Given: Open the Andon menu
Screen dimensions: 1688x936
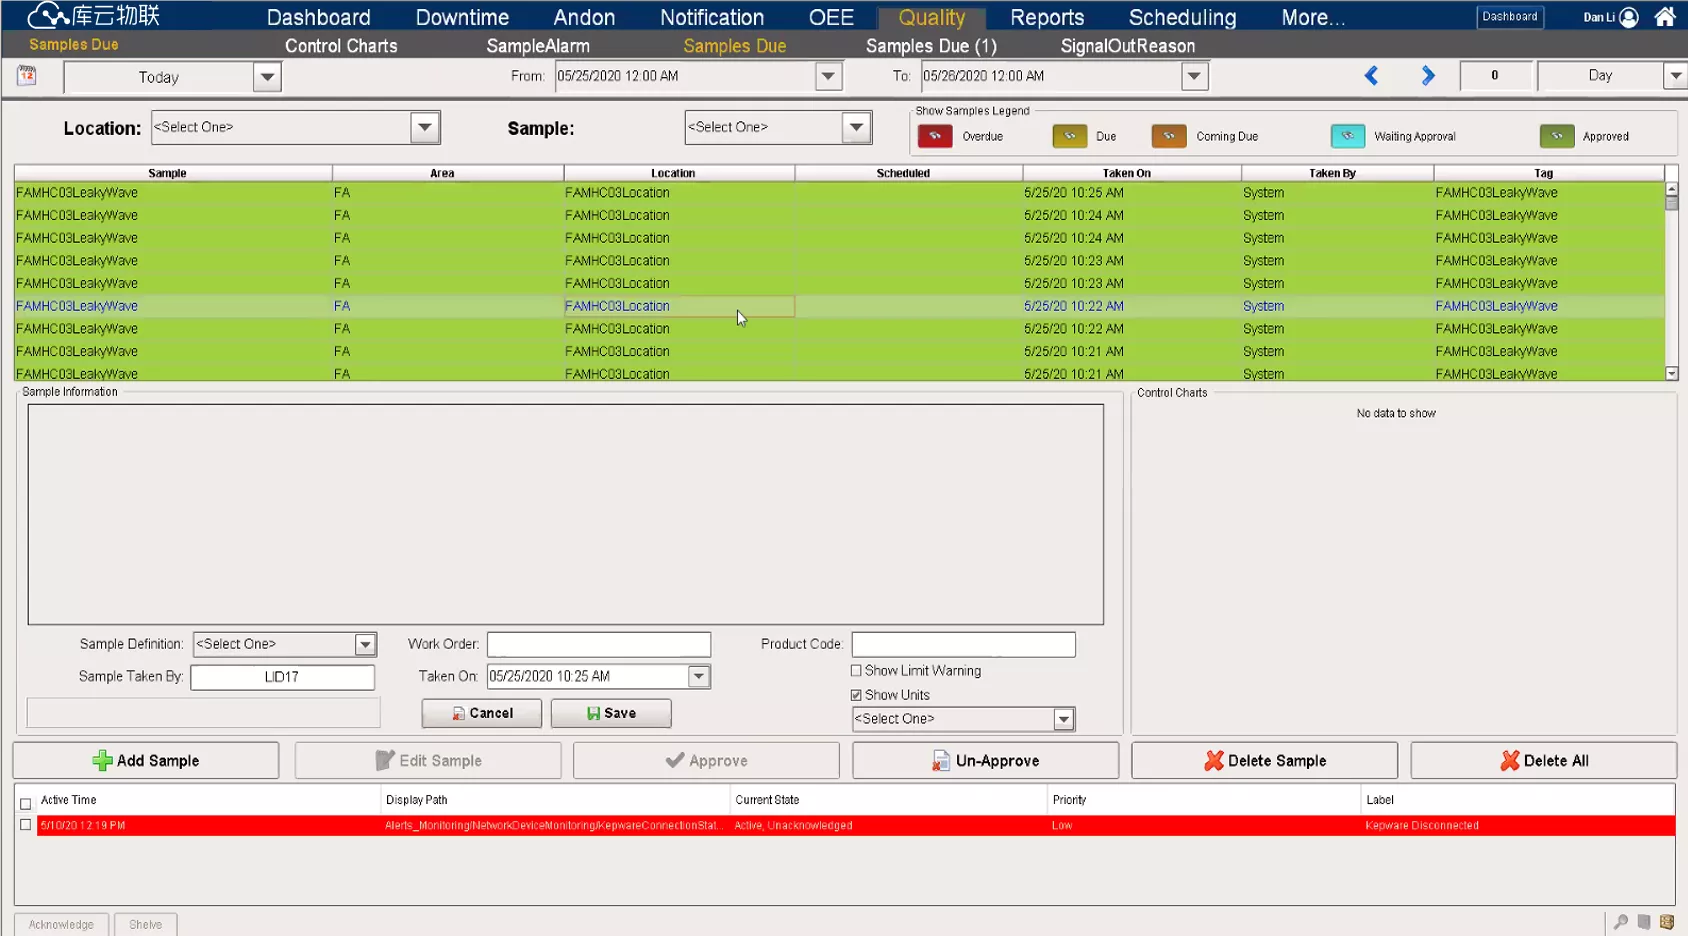Looking at the screenshot, I should coord(584,17).
